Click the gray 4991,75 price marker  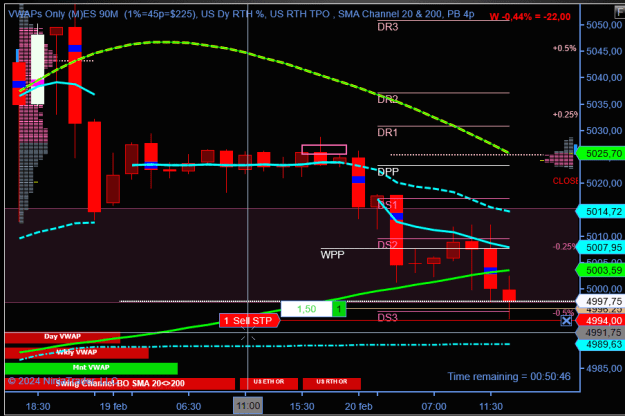(x=601, y=333)
